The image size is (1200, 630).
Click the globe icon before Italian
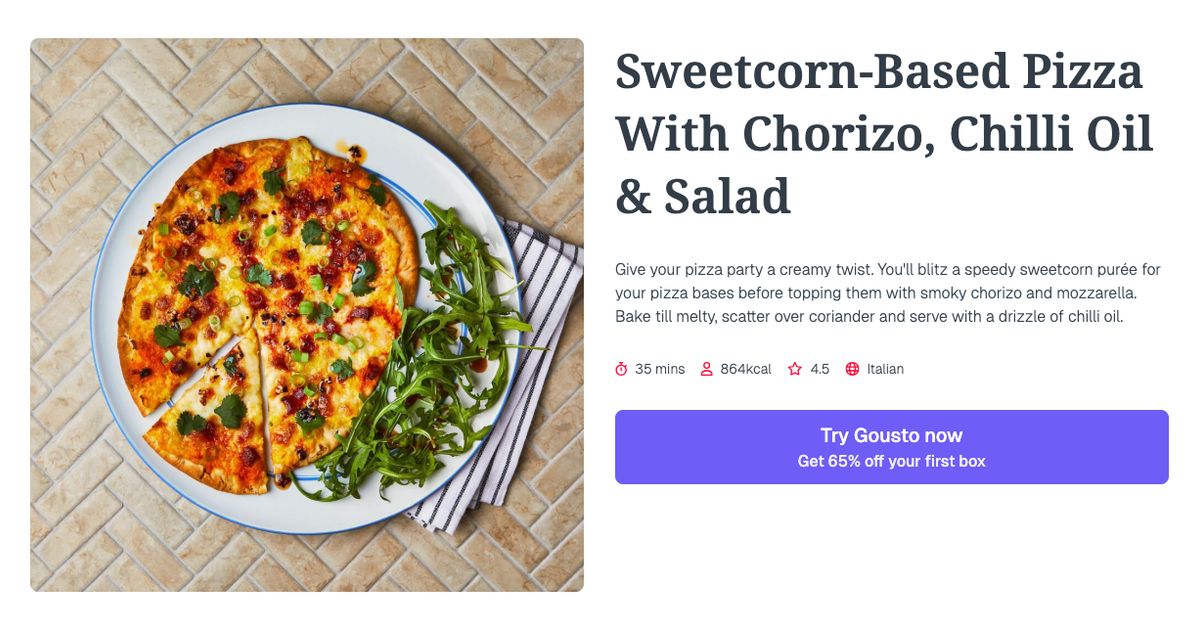tap(851, 368)
